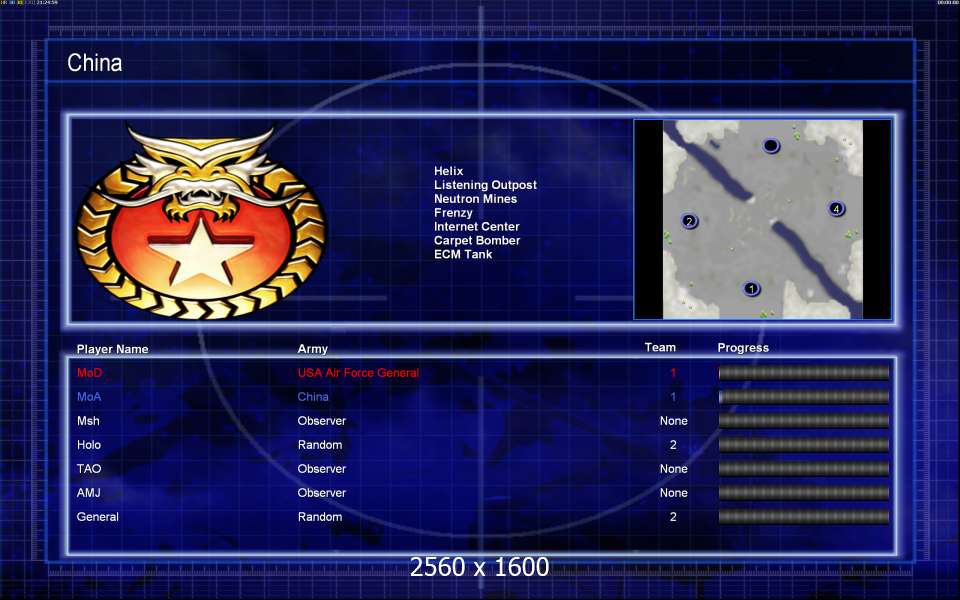Click the Army column header
Viewport: 960px width, 600px height.
312,349
